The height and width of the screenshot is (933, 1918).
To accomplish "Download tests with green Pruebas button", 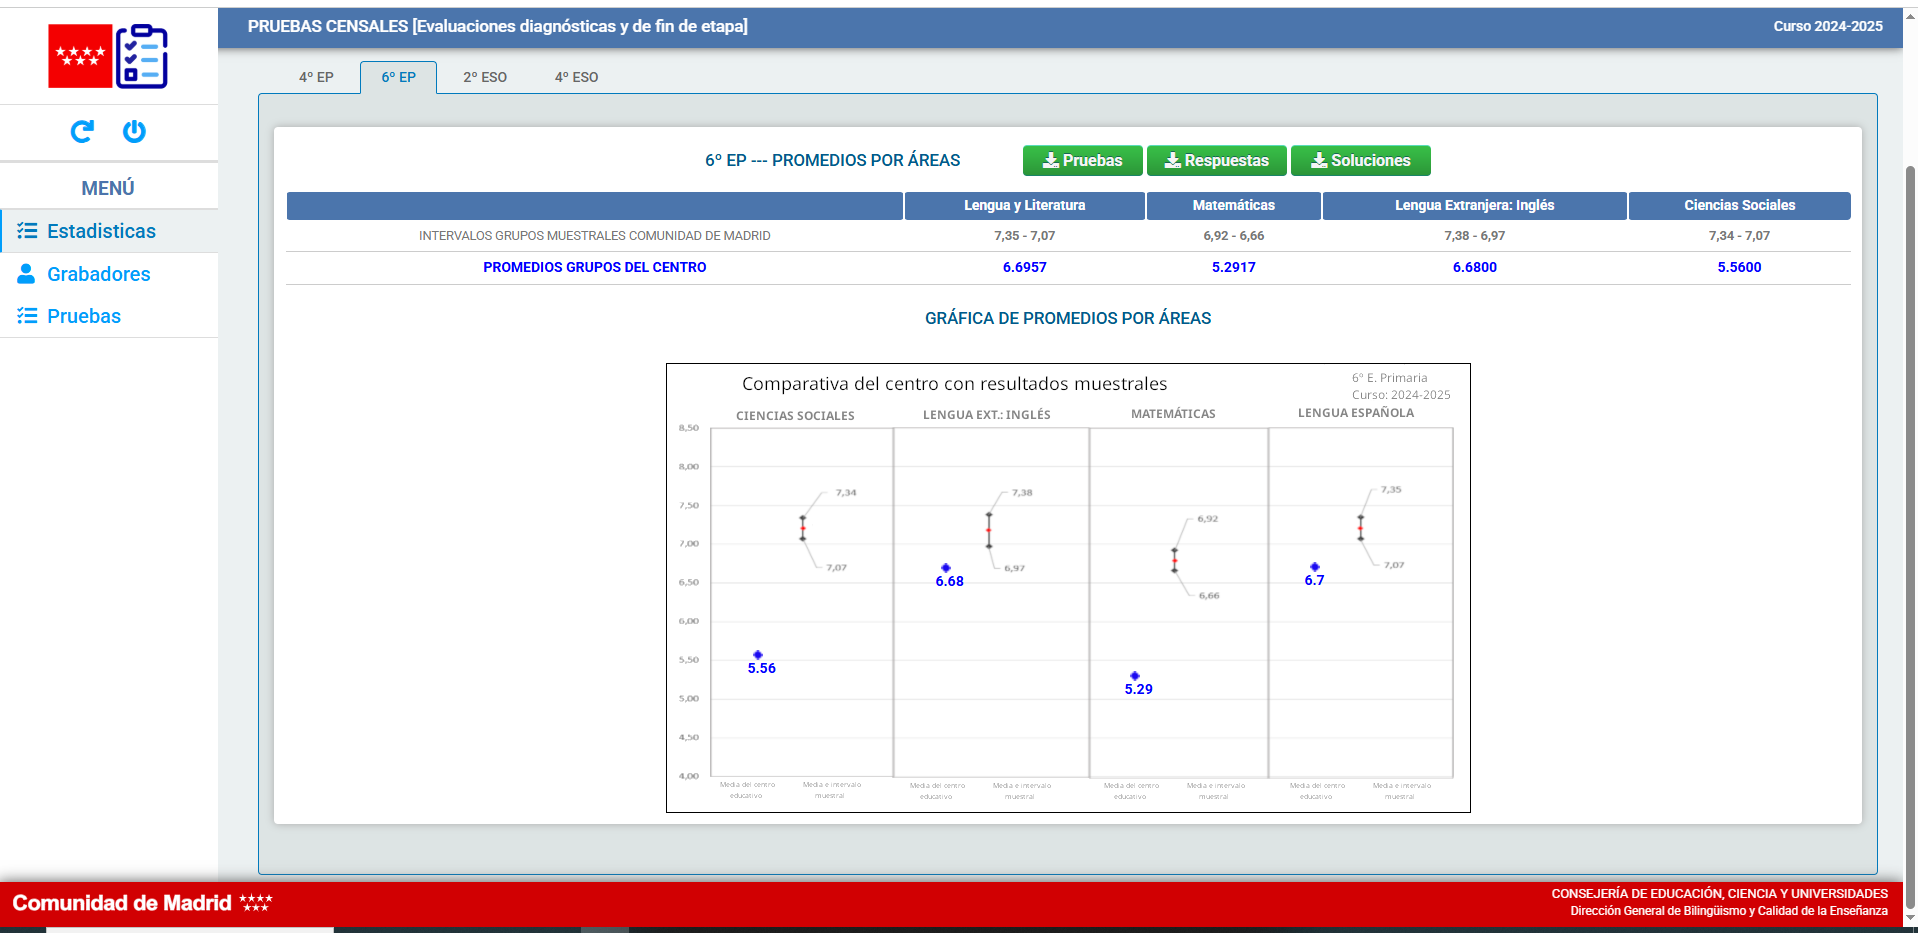I will pos(1082,160).
